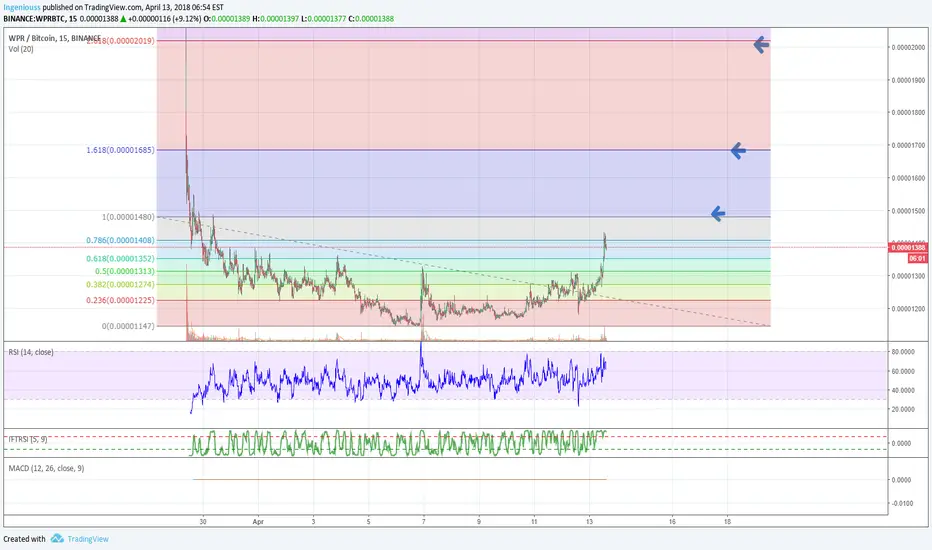Image resolution: width=932 pixels, height=550 pixels.
Task: Click the 0.5(0.00001313) Fibonacci level label
Action: (124, 271)
